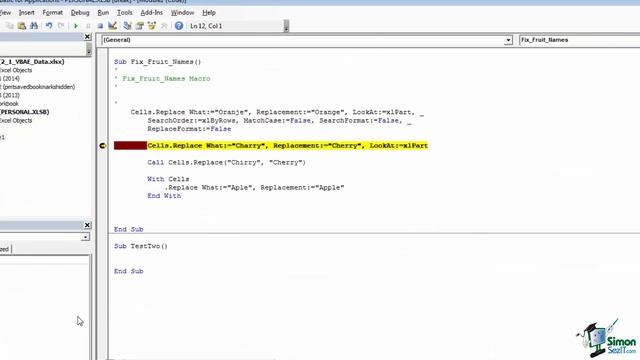Click the Break pause icon
640x360 pixels.
point(88,26)
